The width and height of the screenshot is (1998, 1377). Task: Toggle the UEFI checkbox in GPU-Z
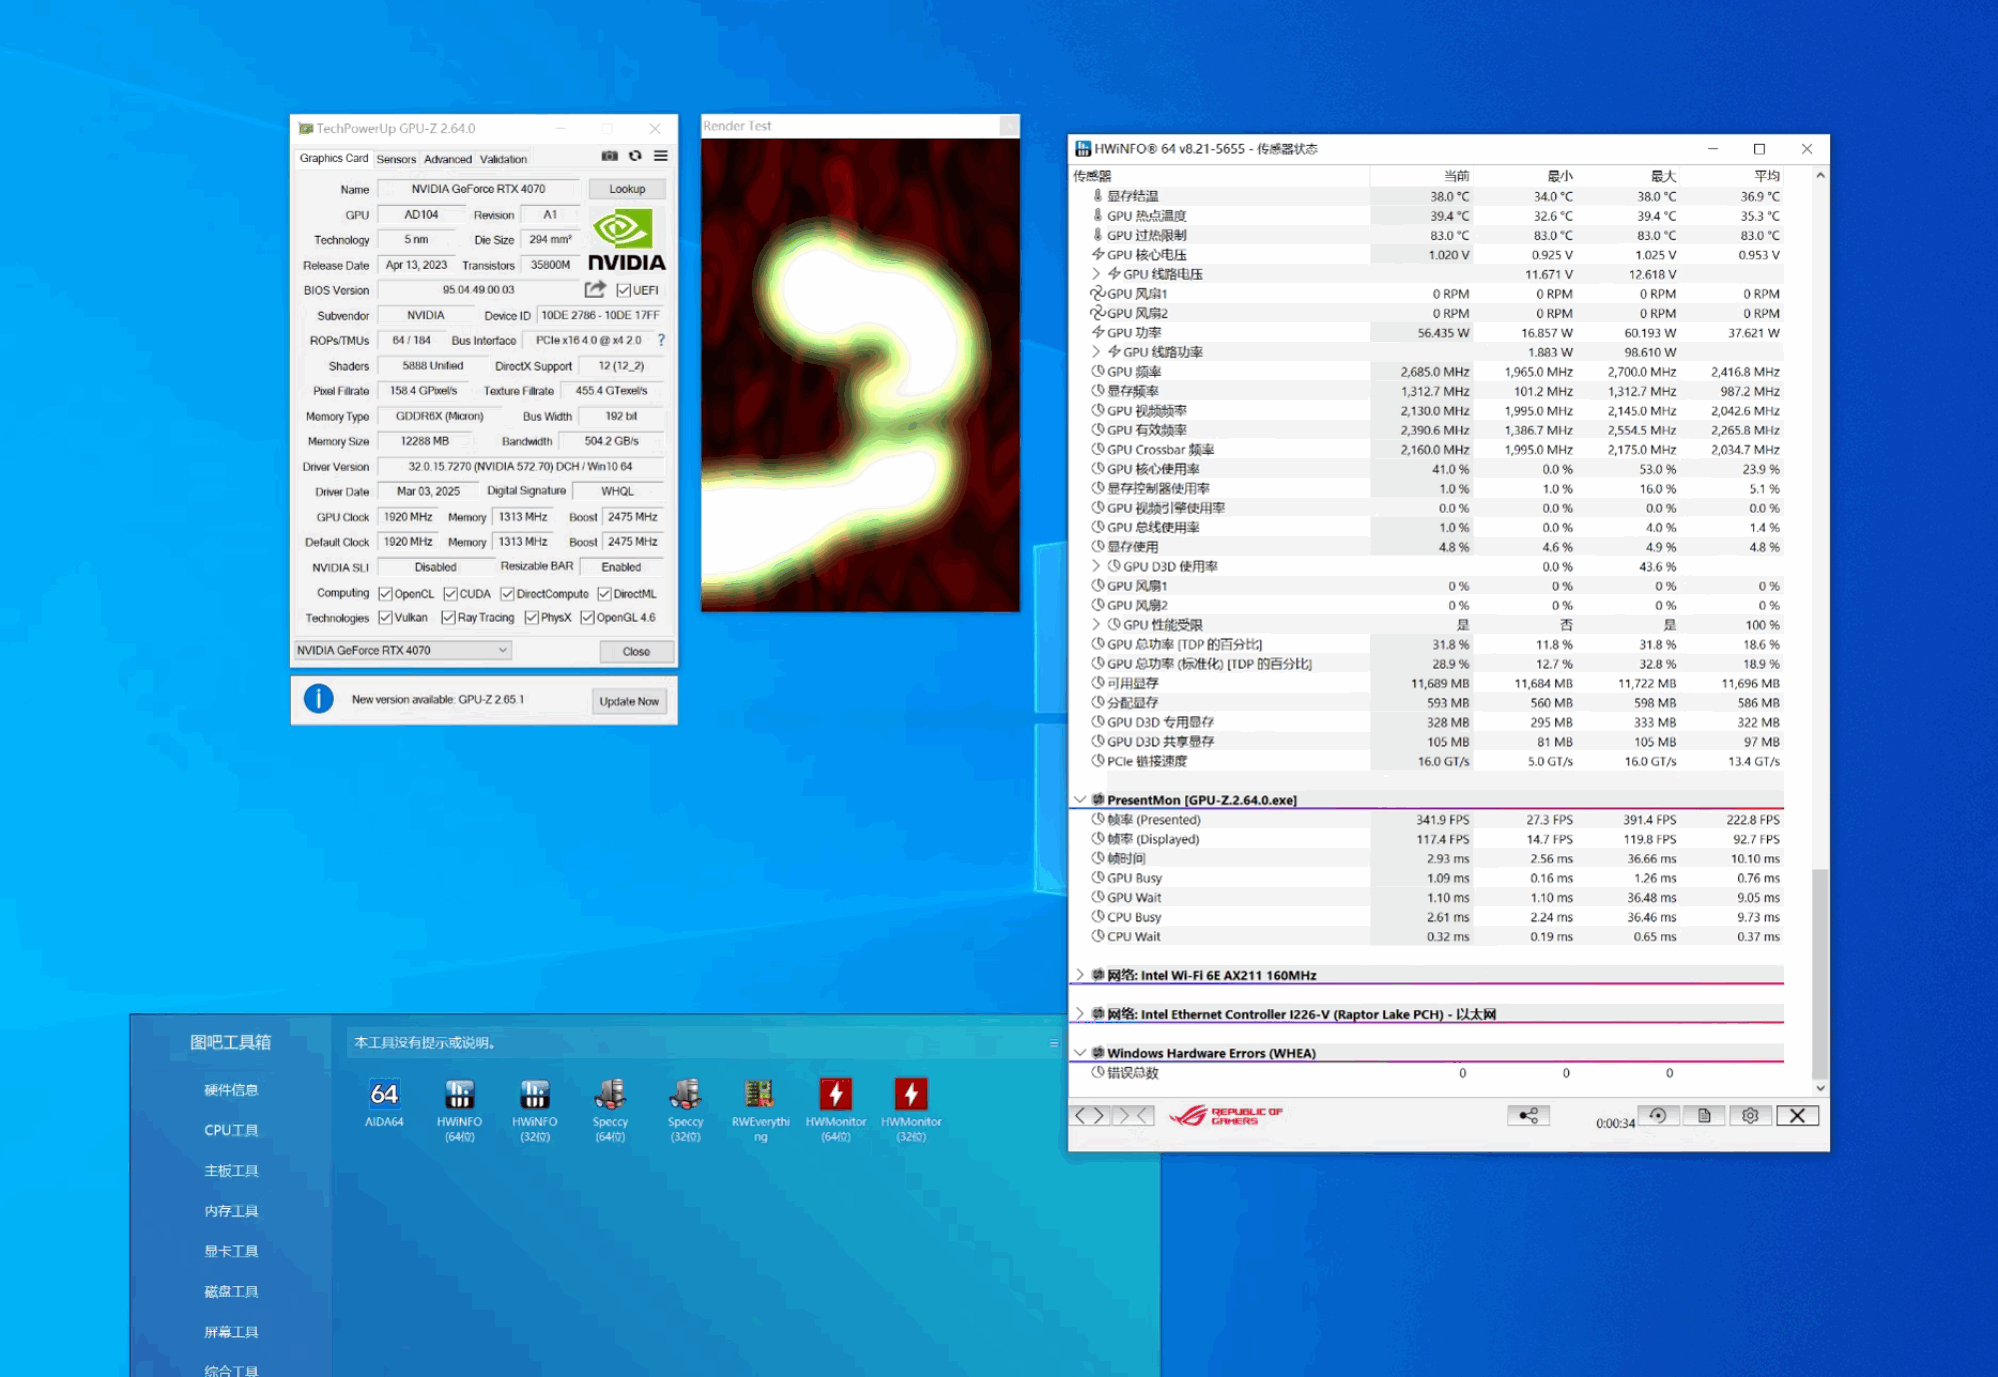click(623, 290)
